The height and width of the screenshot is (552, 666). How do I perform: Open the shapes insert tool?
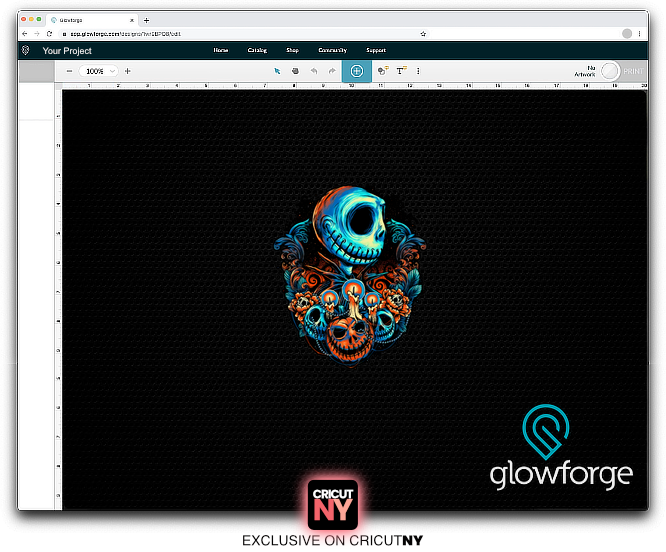(x=383, y=71)
